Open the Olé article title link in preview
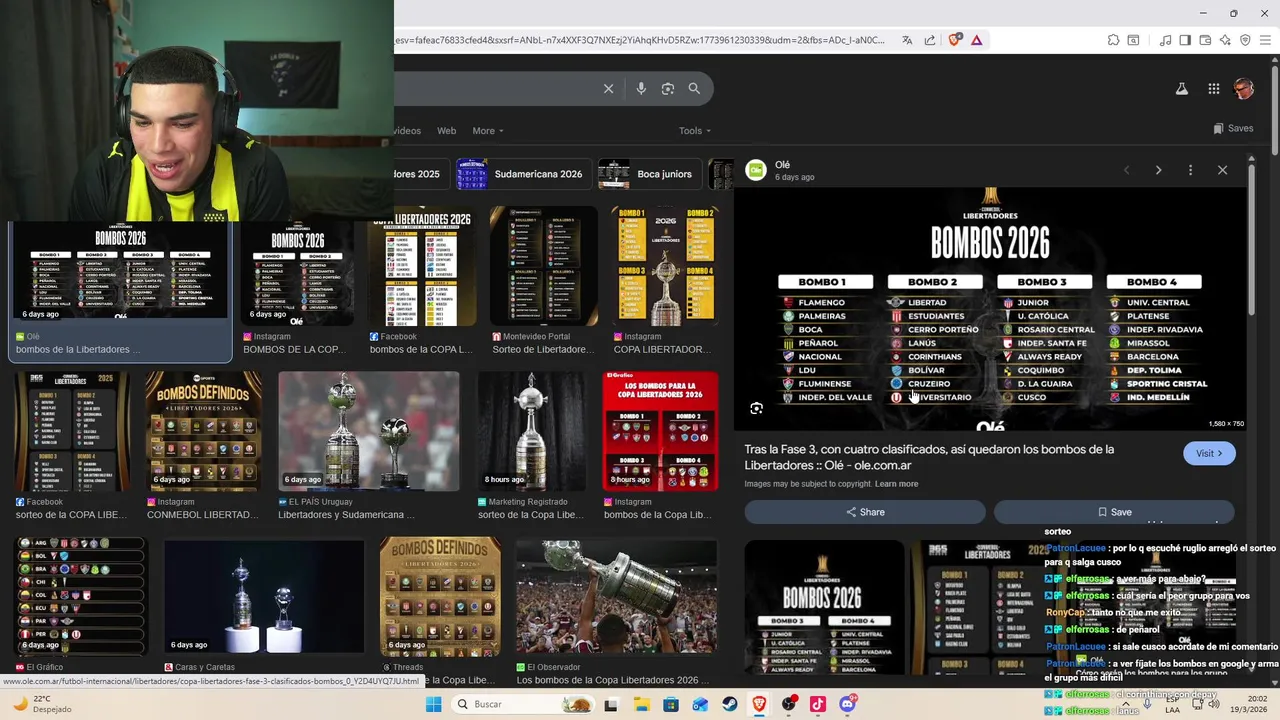 (x=929, y=457)
